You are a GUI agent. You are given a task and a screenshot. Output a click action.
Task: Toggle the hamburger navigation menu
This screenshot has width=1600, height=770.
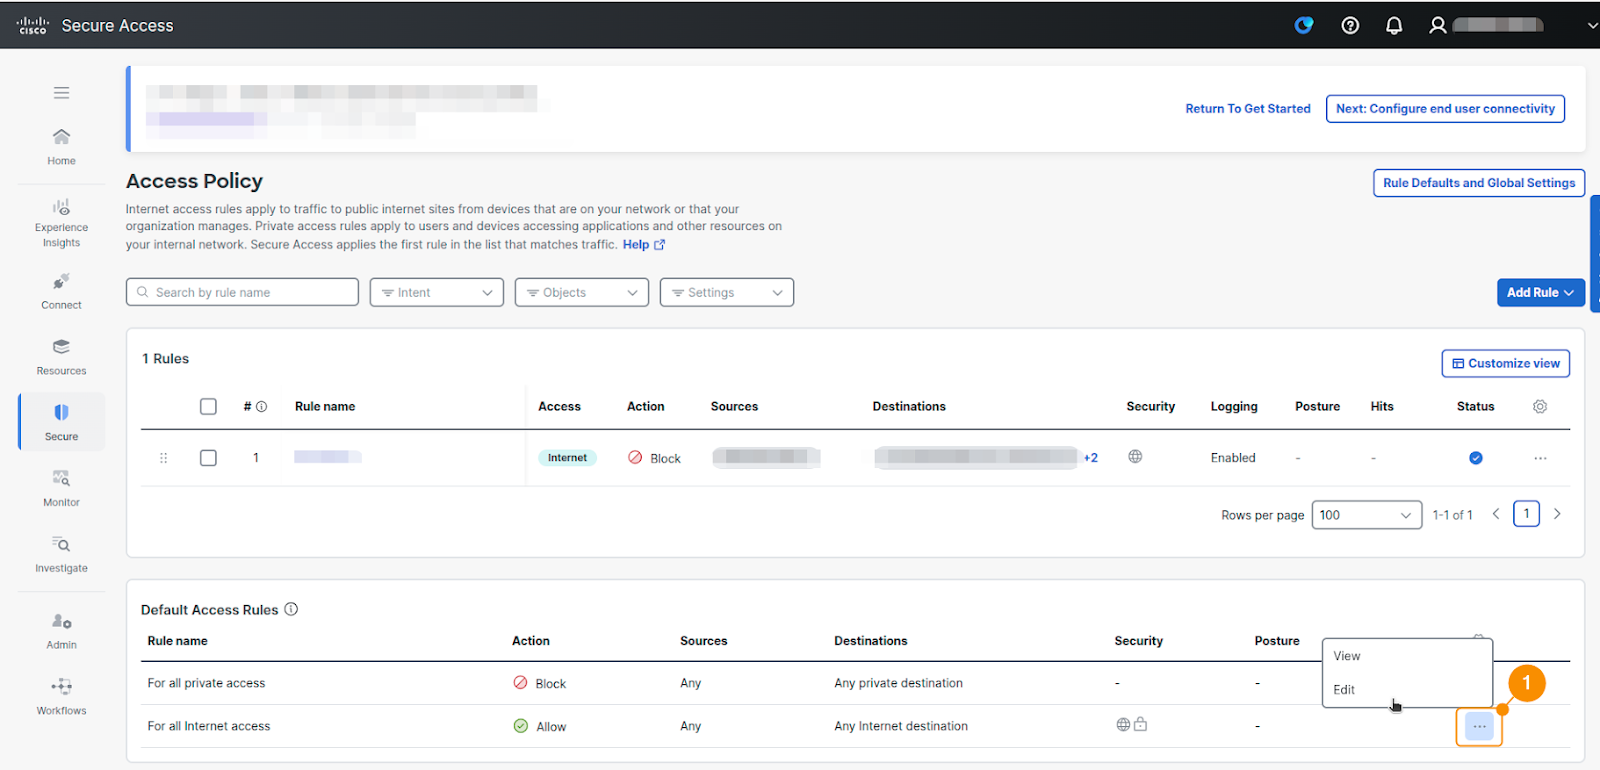(x=61, y=93)
